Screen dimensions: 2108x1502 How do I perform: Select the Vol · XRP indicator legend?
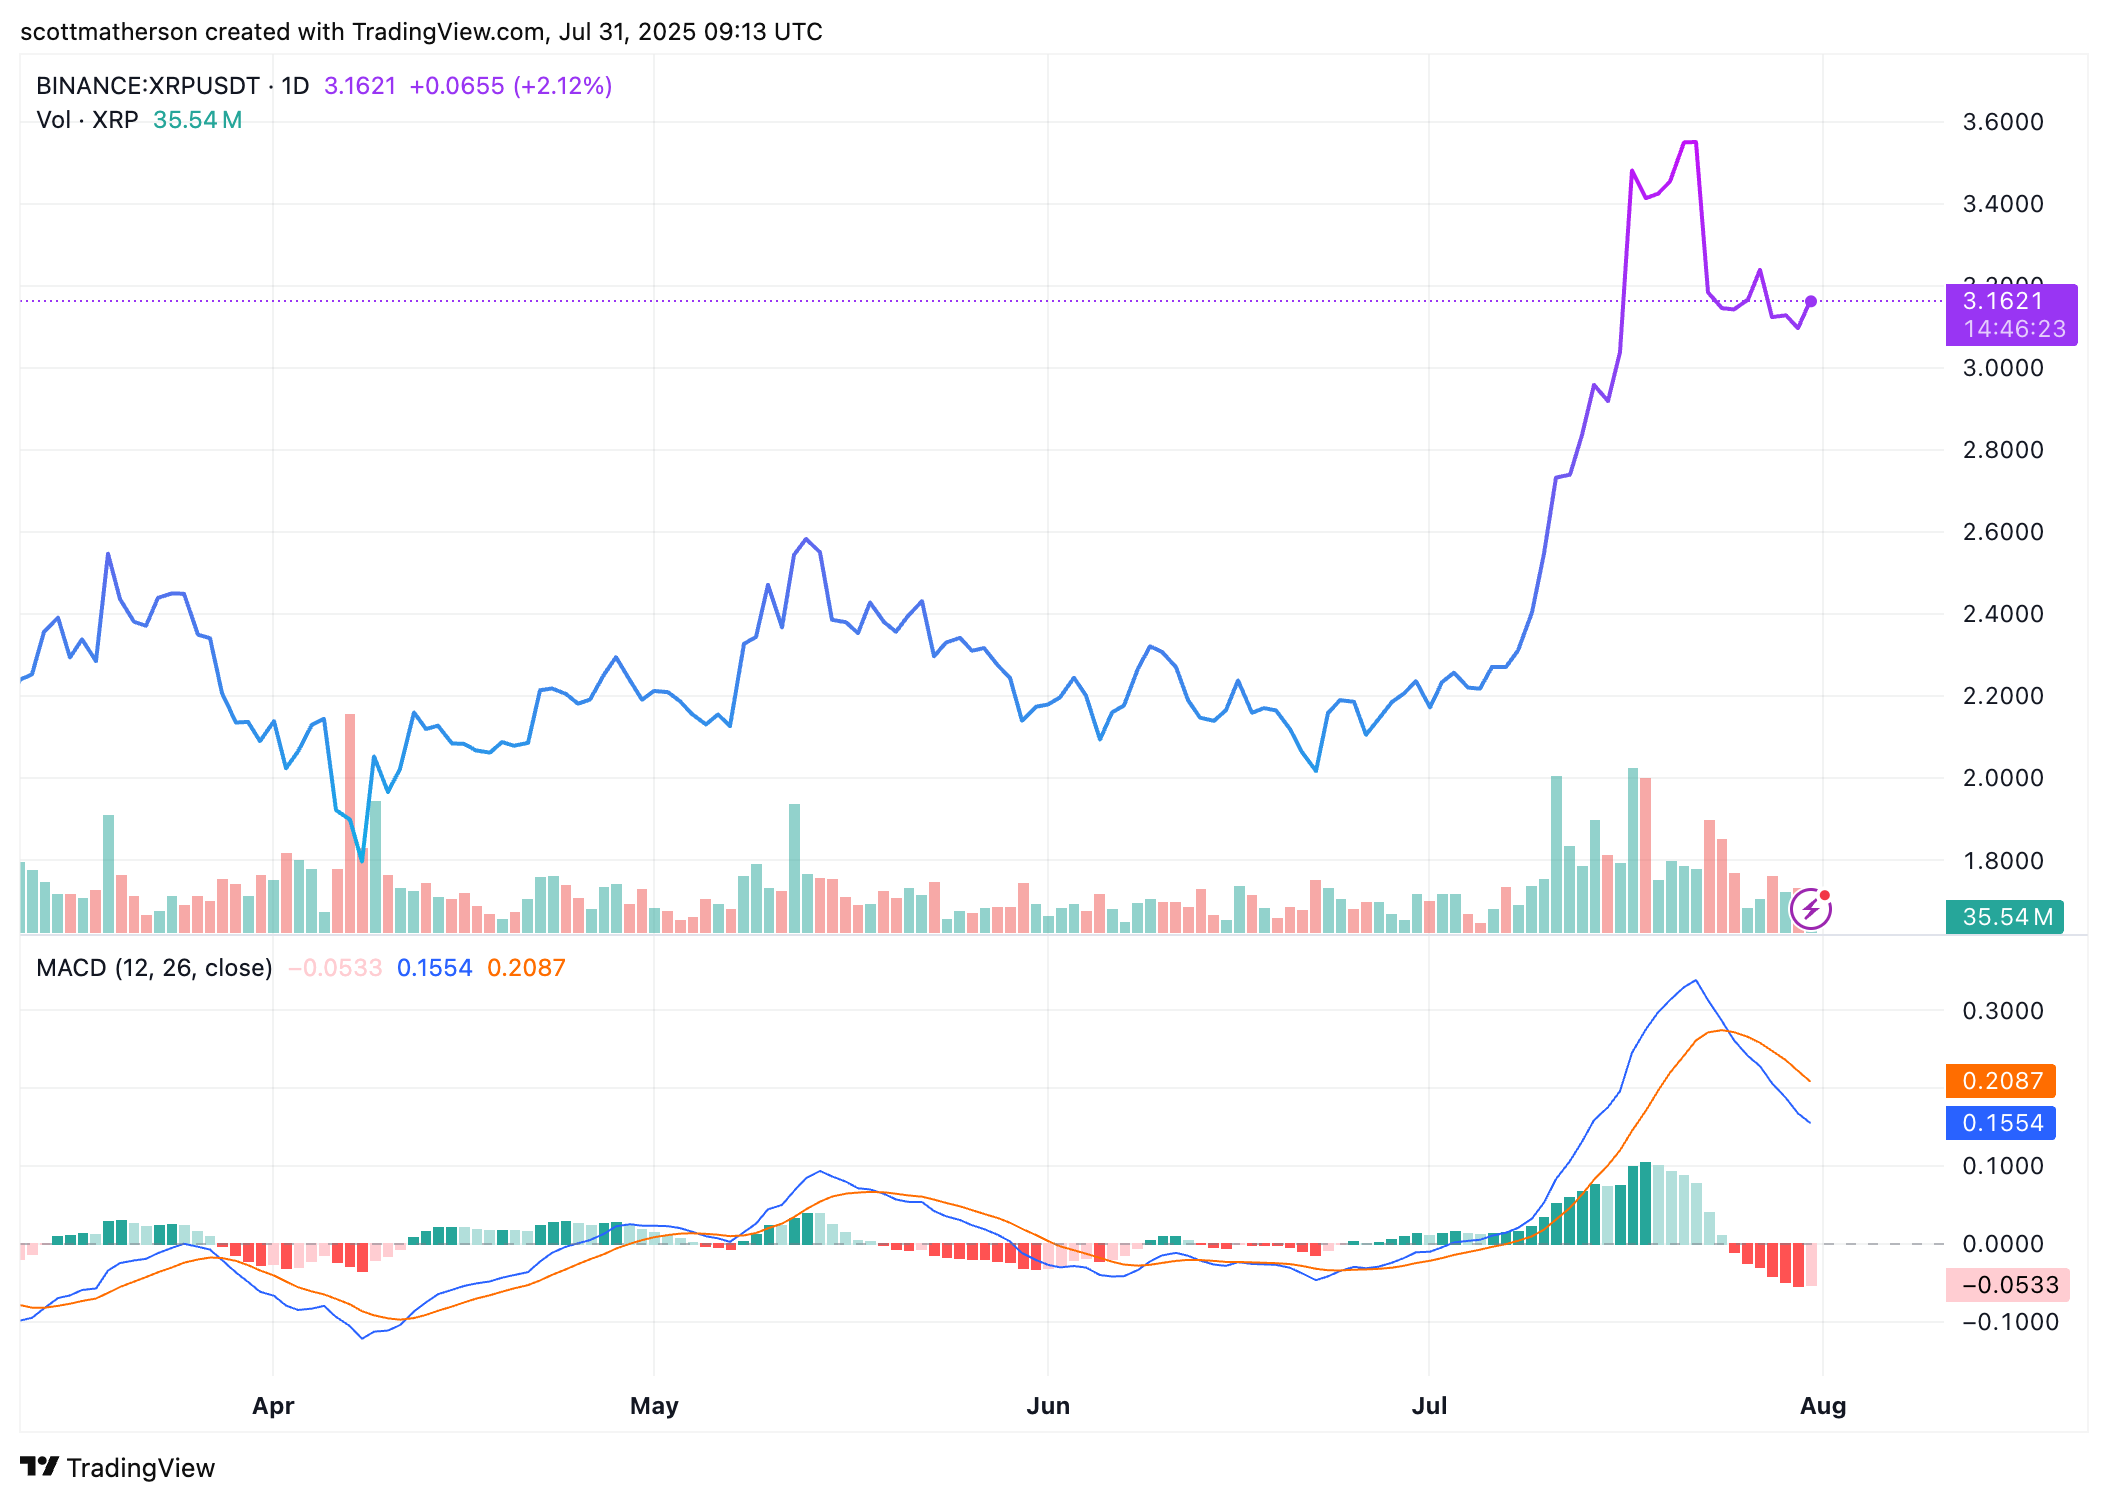coord(87,120)
